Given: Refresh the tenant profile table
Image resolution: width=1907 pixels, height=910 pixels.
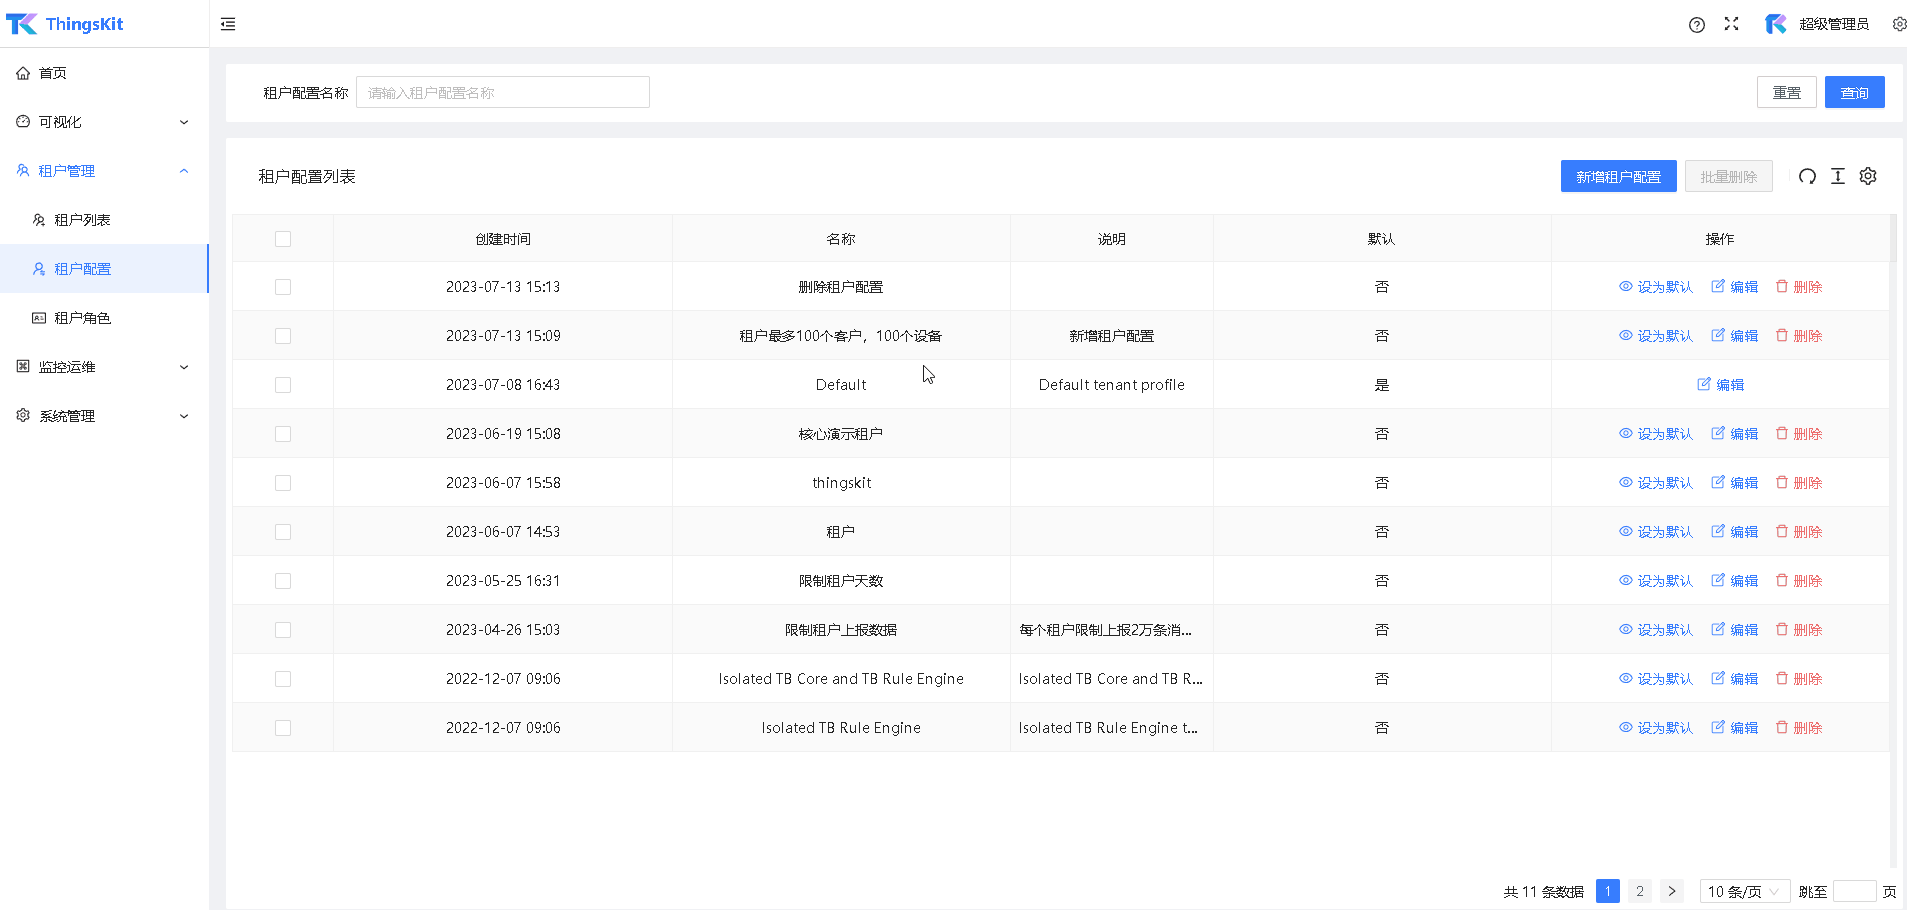Looking at the screenshot, I should click(1807, 176).
